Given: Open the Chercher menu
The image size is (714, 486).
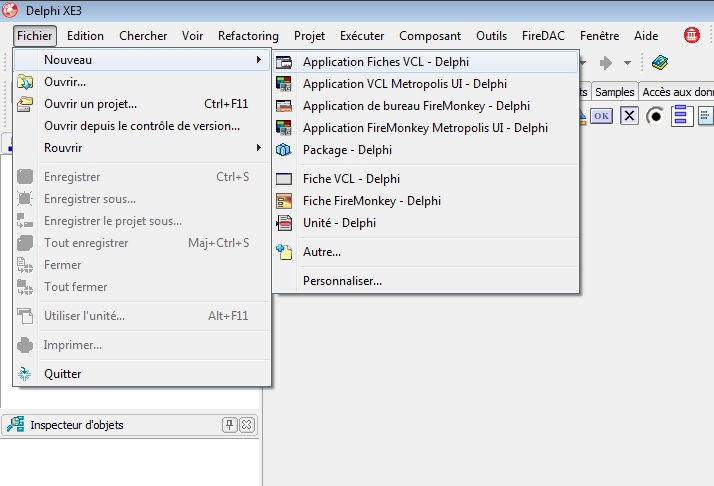Looking at the screenshot, I should pos(143,36).
